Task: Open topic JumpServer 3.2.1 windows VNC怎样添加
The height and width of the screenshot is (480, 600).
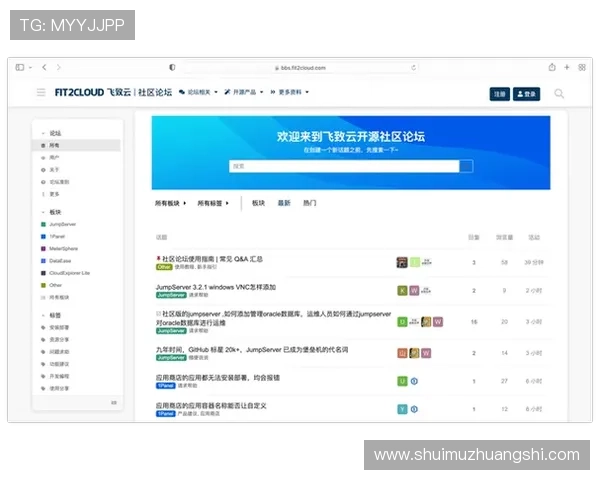Action: point(216,287)
